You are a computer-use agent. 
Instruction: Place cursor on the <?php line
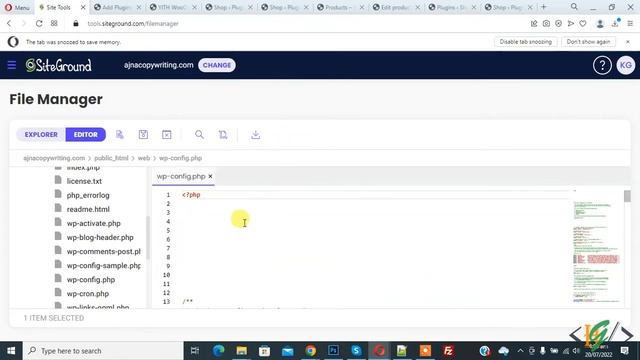[191, 195]
